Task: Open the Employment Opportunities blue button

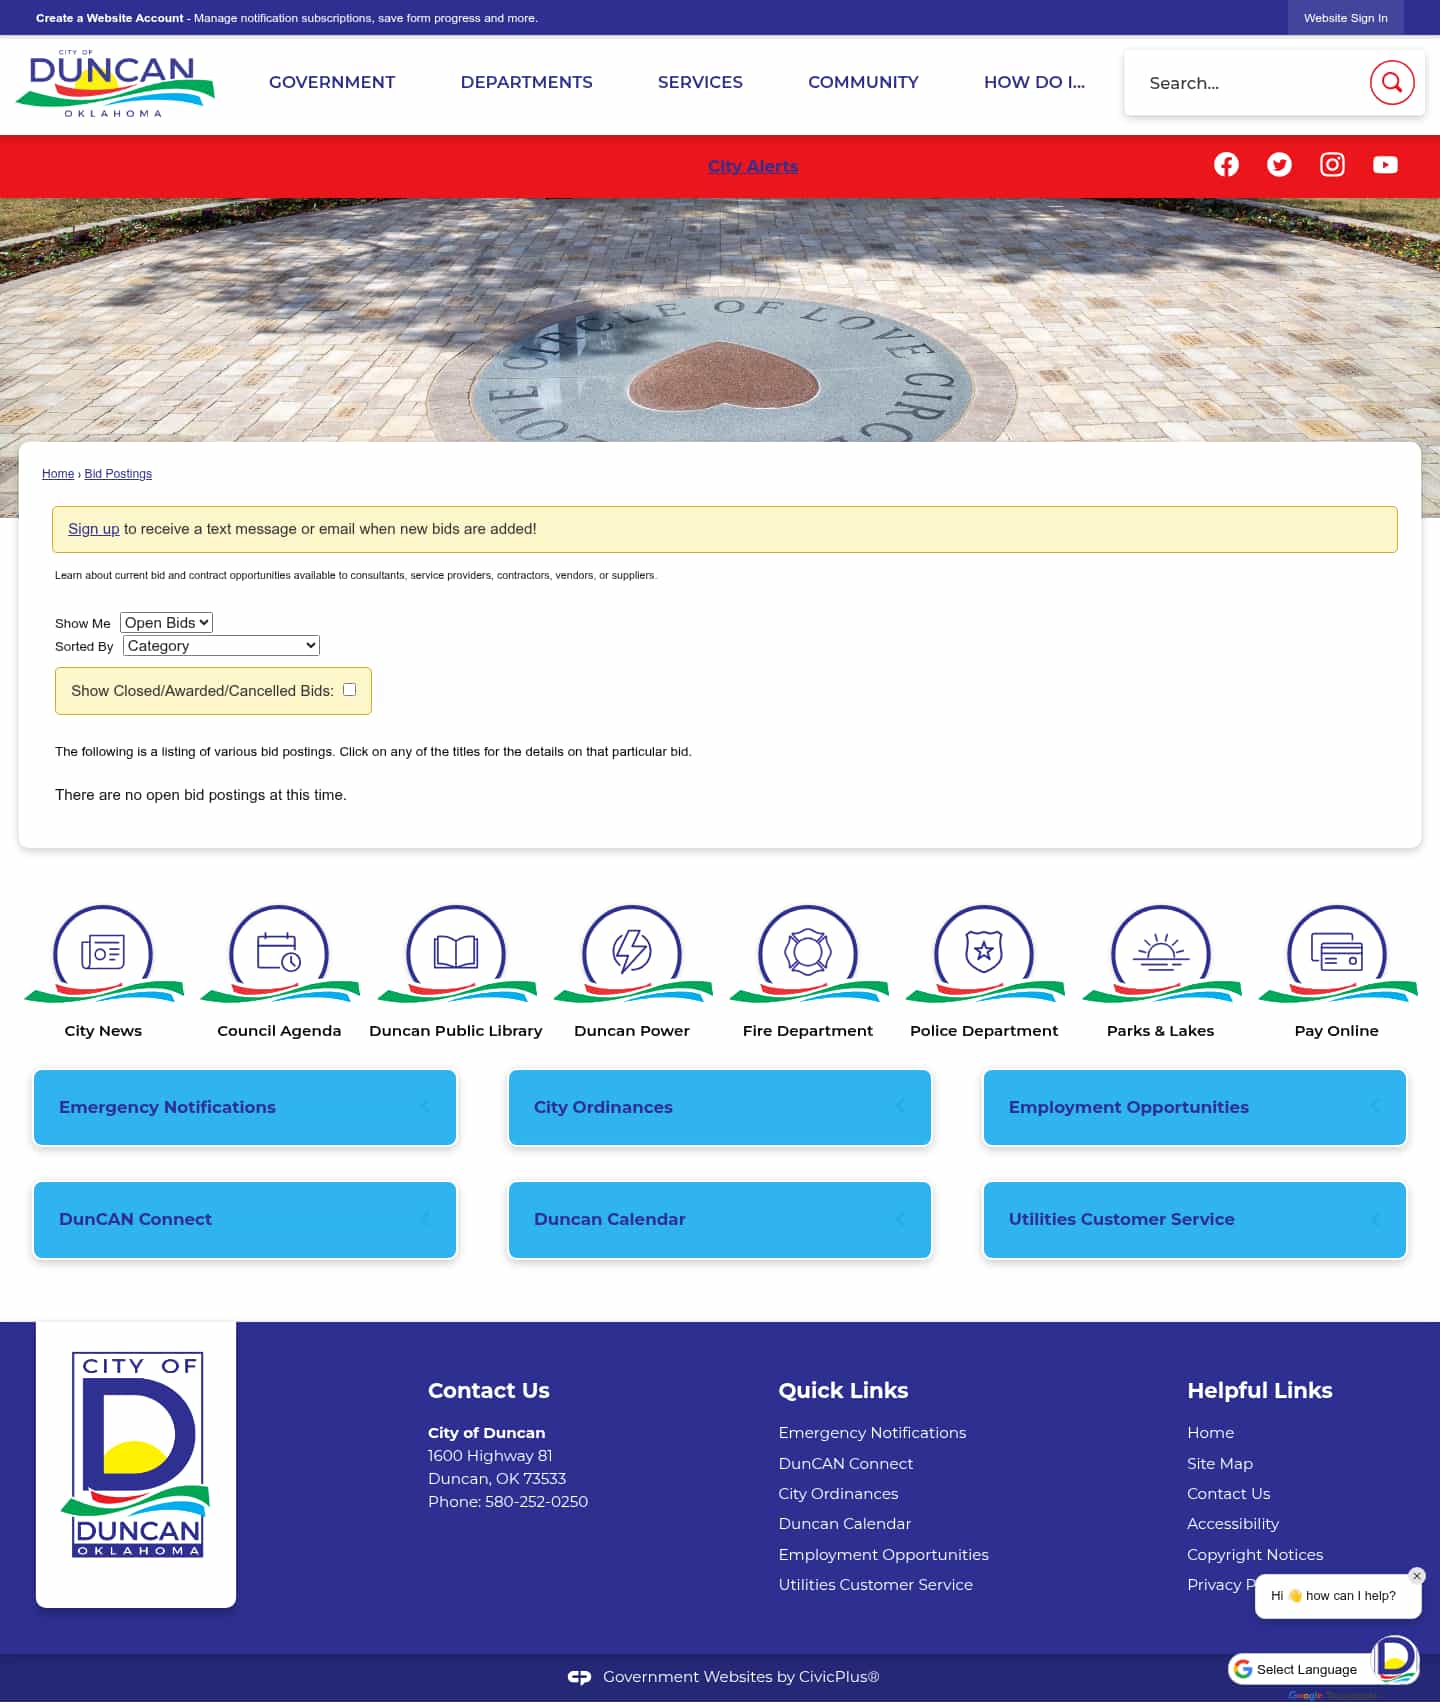Action: [1195, 1107]
